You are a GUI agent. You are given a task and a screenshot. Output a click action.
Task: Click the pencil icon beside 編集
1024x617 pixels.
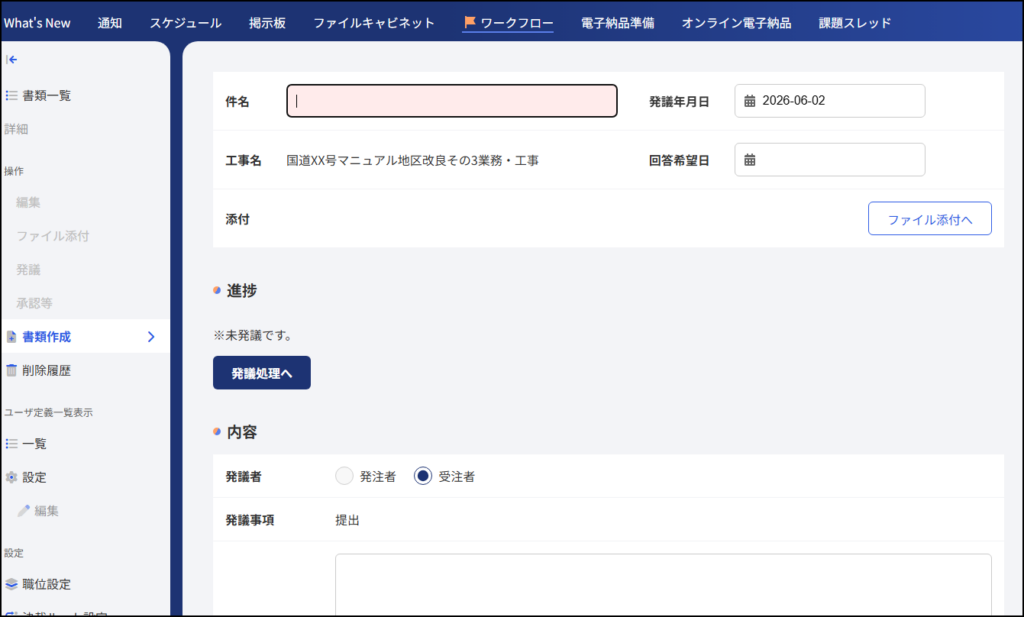(x=24, y=511)
